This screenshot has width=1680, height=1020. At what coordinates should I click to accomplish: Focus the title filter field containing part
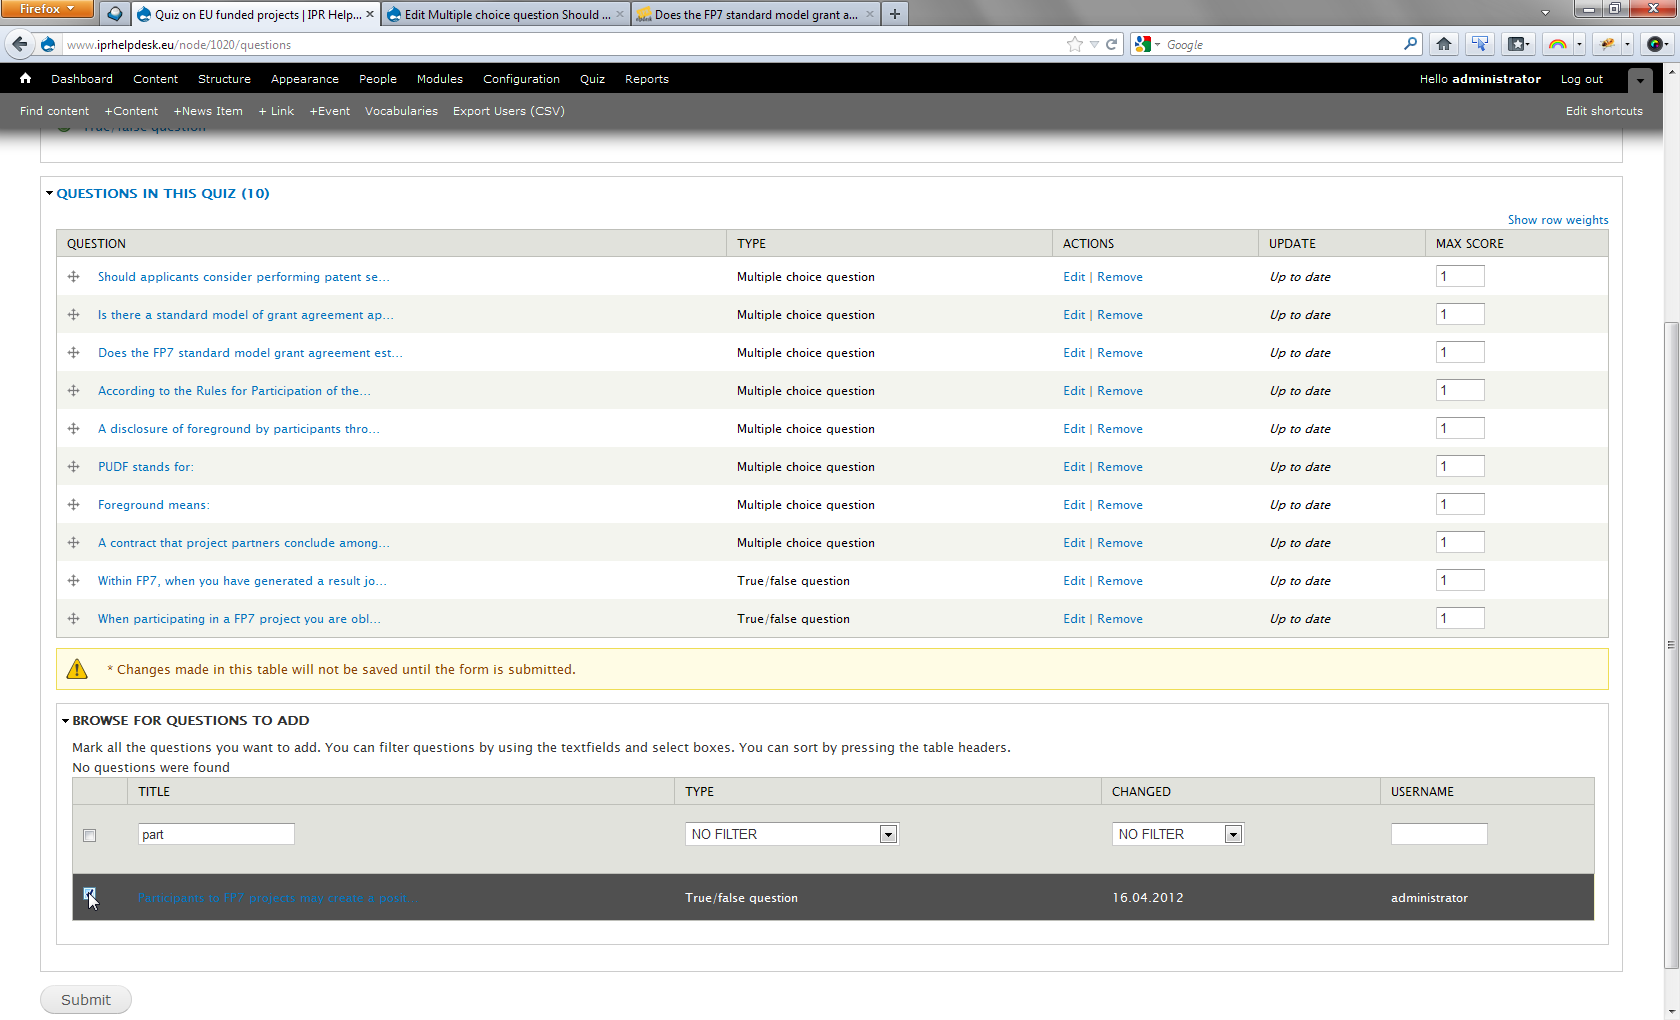coord(216,834)
